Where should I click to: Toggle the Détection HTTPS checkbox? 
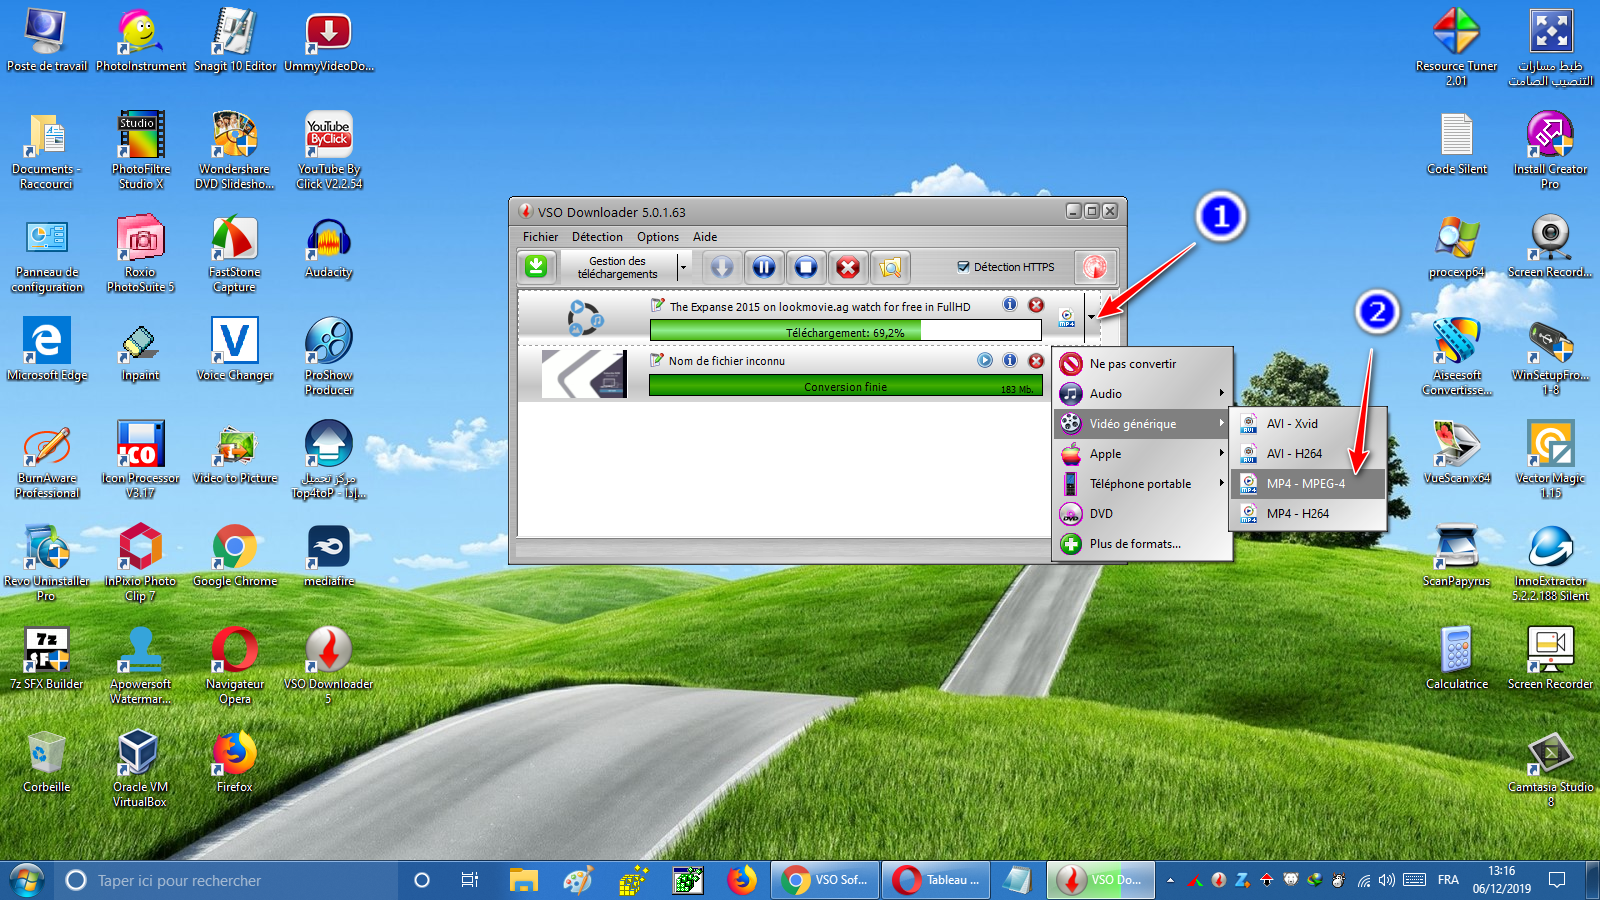(x=963, y=267)
